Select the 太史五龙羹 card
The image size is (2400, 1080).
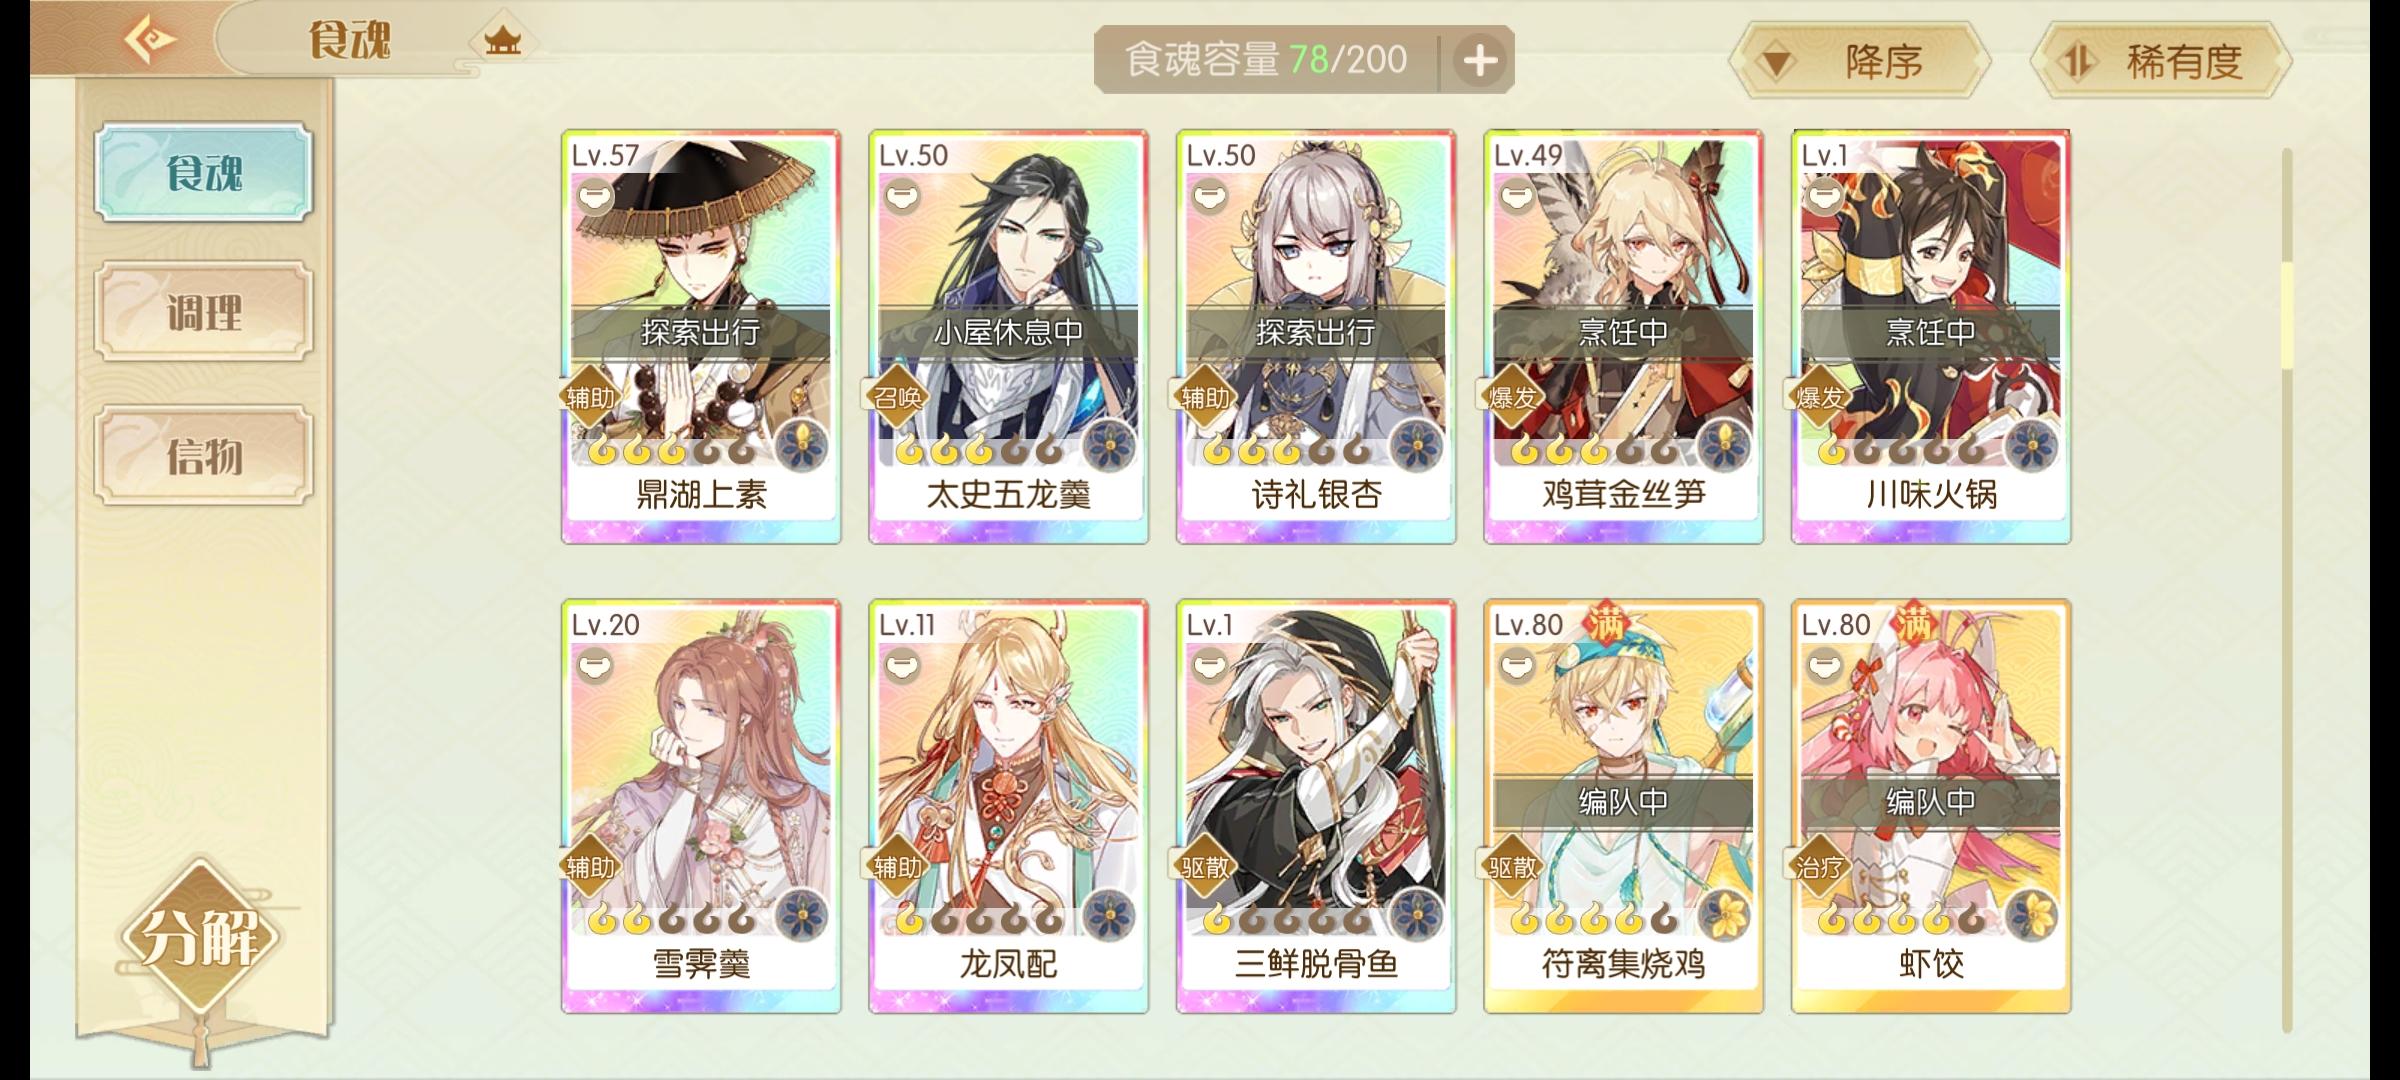click(x=1008, y=337)
